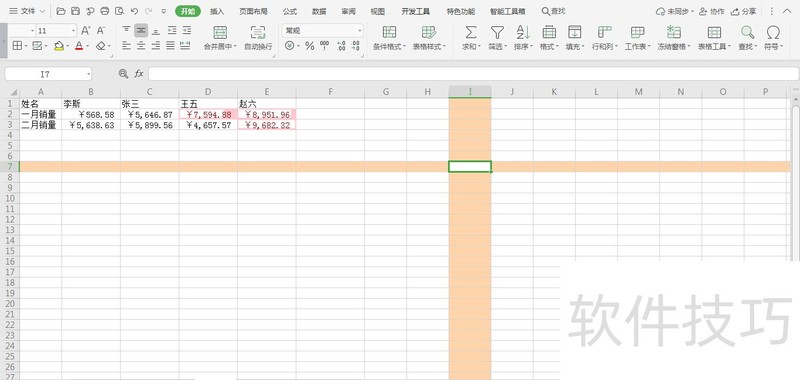Click inside the formula bar input
Viewport: 800px width, 380px height.
[473, 74]
